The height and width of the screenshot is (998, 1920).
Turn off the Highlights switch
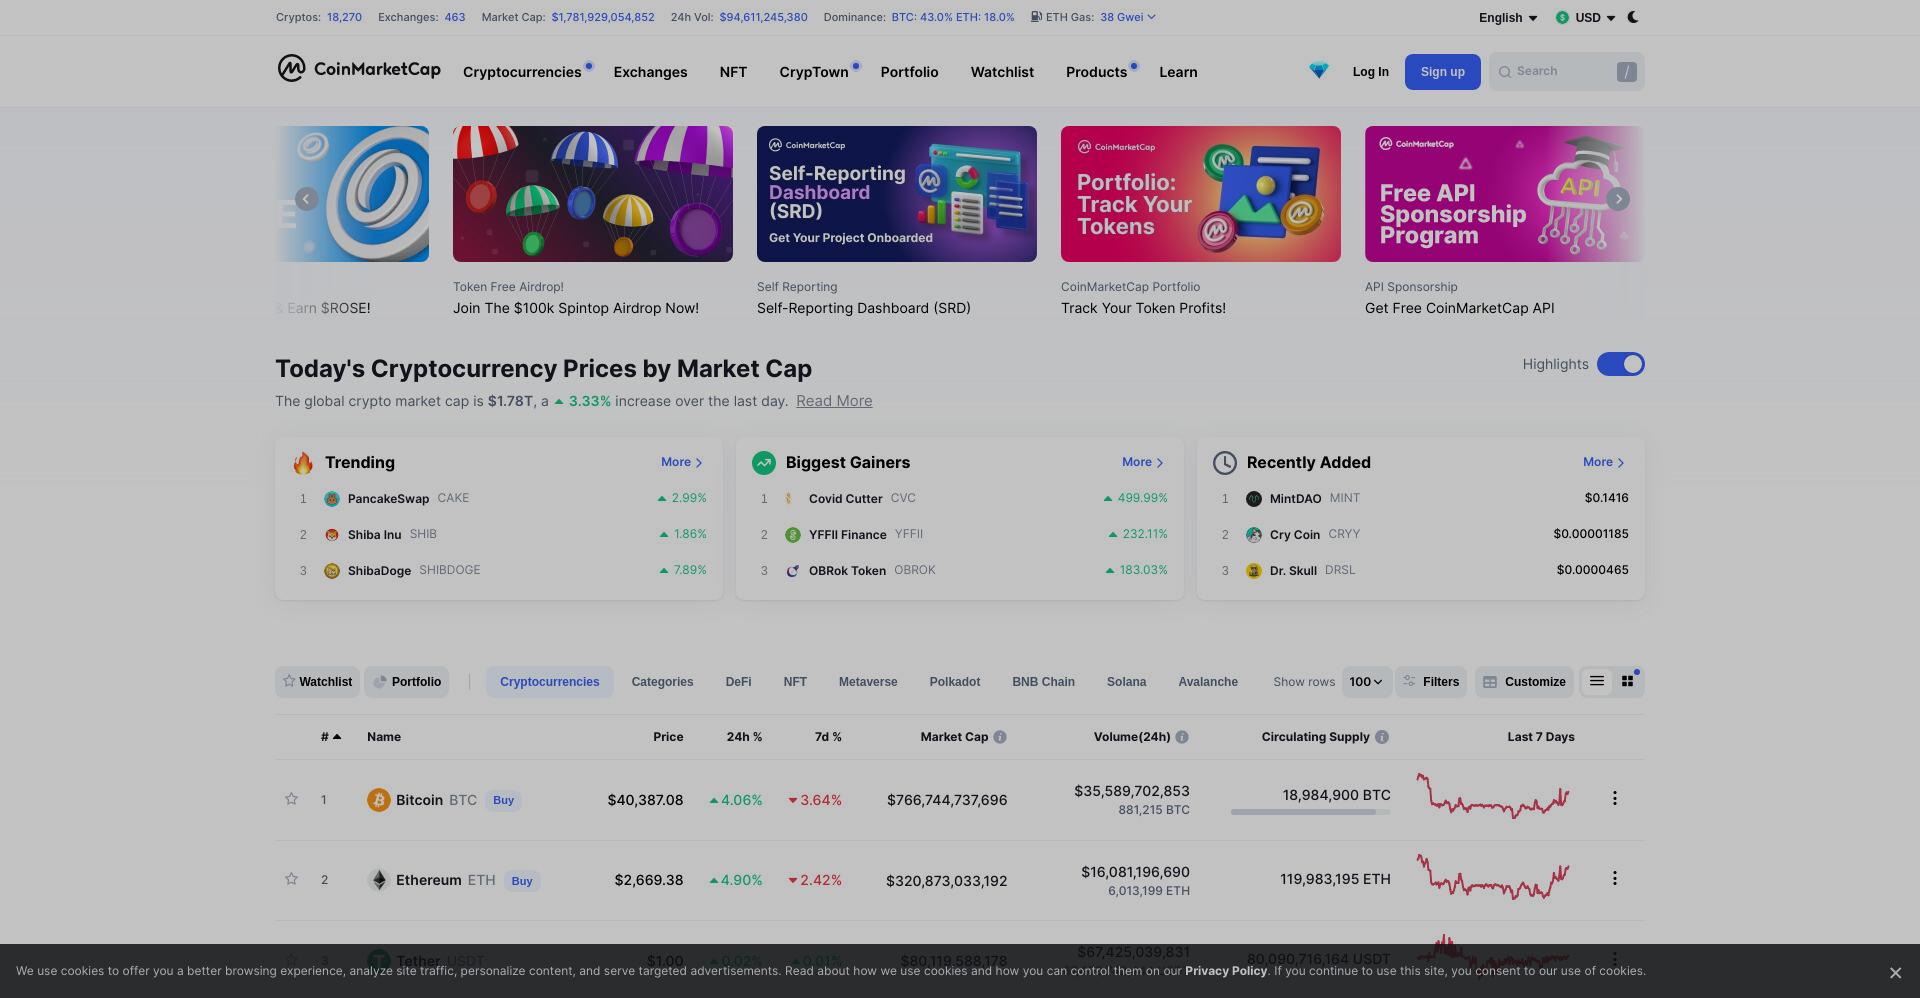pos(1620,364)
